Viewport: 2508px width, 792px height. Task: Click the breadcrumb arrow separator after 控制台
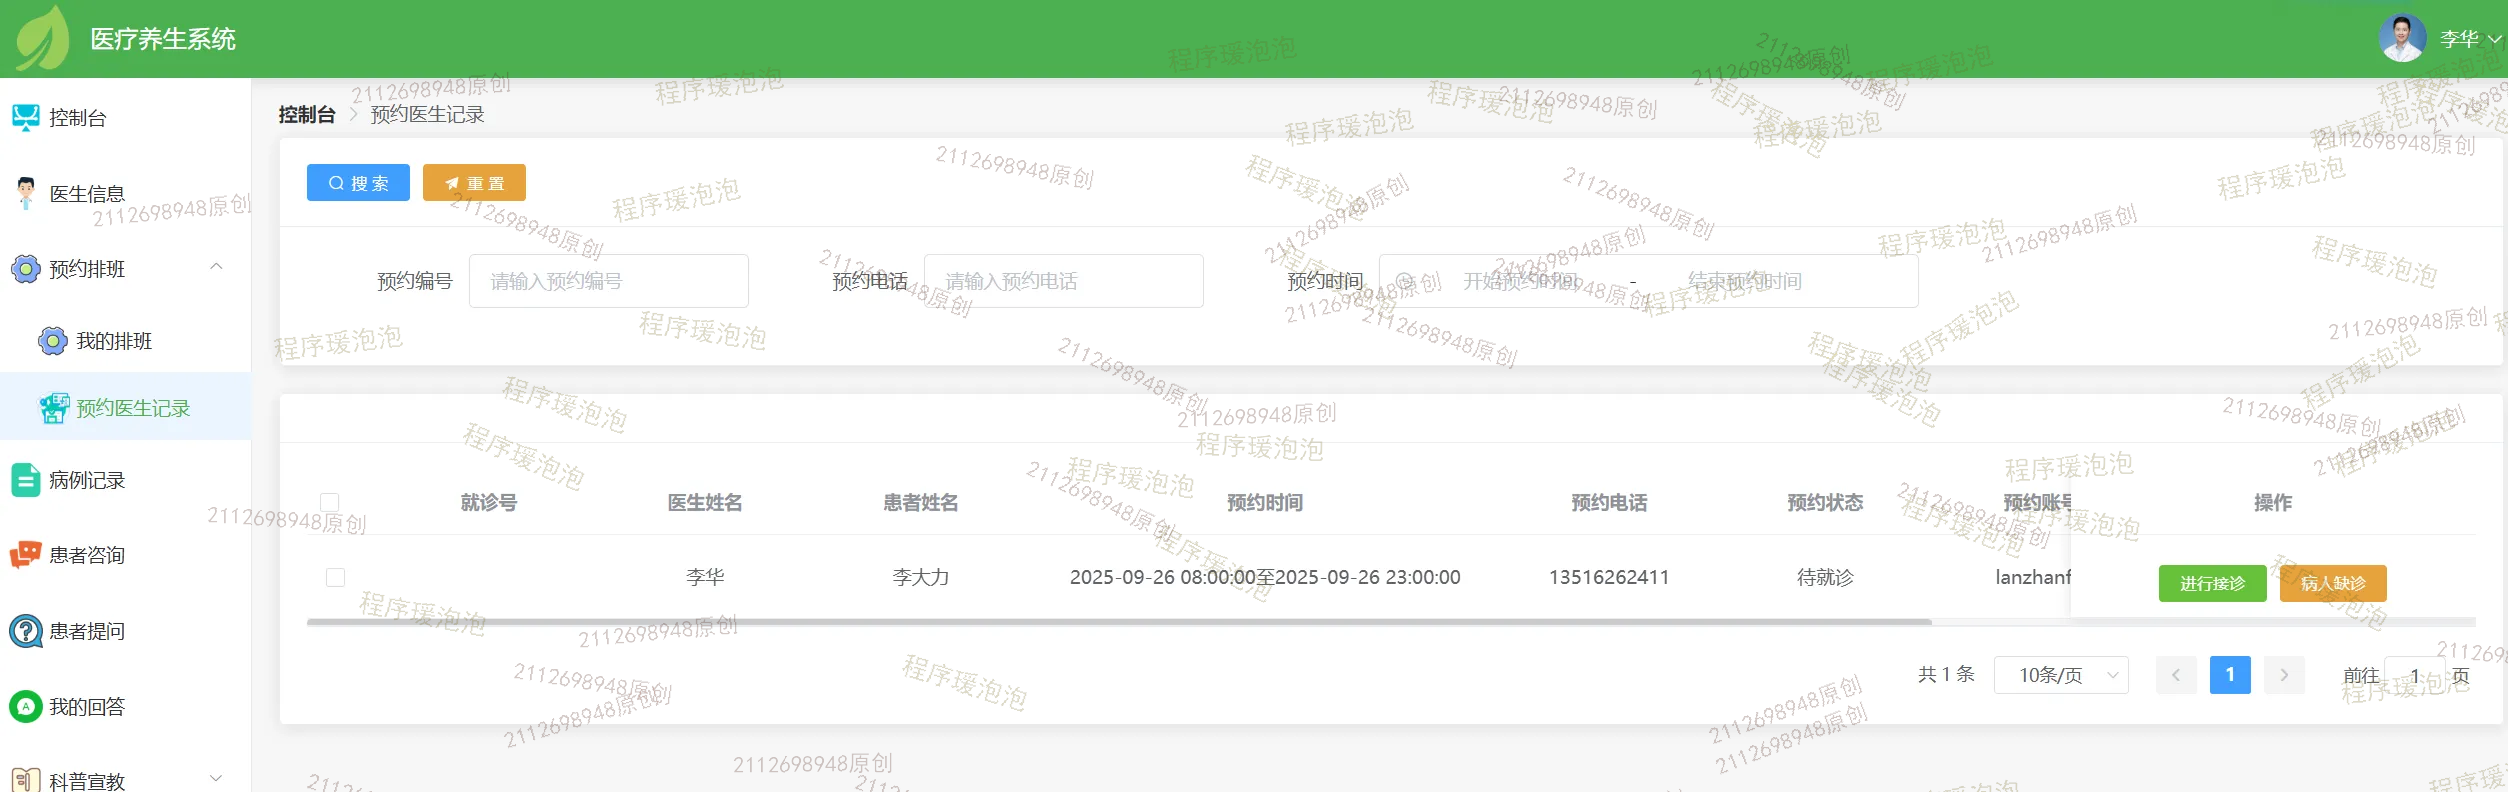point(353,115)
